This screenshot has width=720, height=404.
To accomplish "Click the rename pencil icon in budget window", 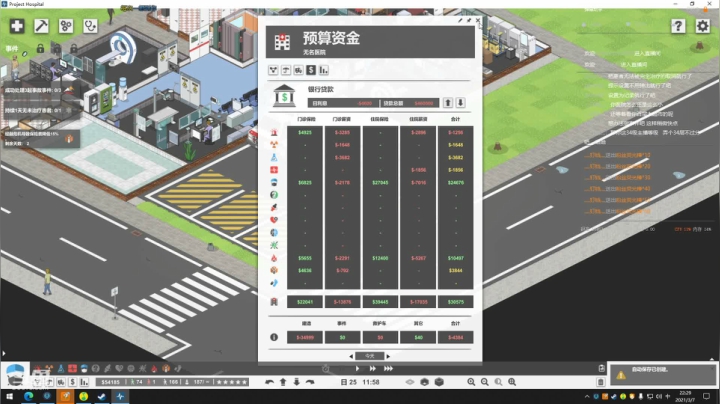I will tap(460, 20).
